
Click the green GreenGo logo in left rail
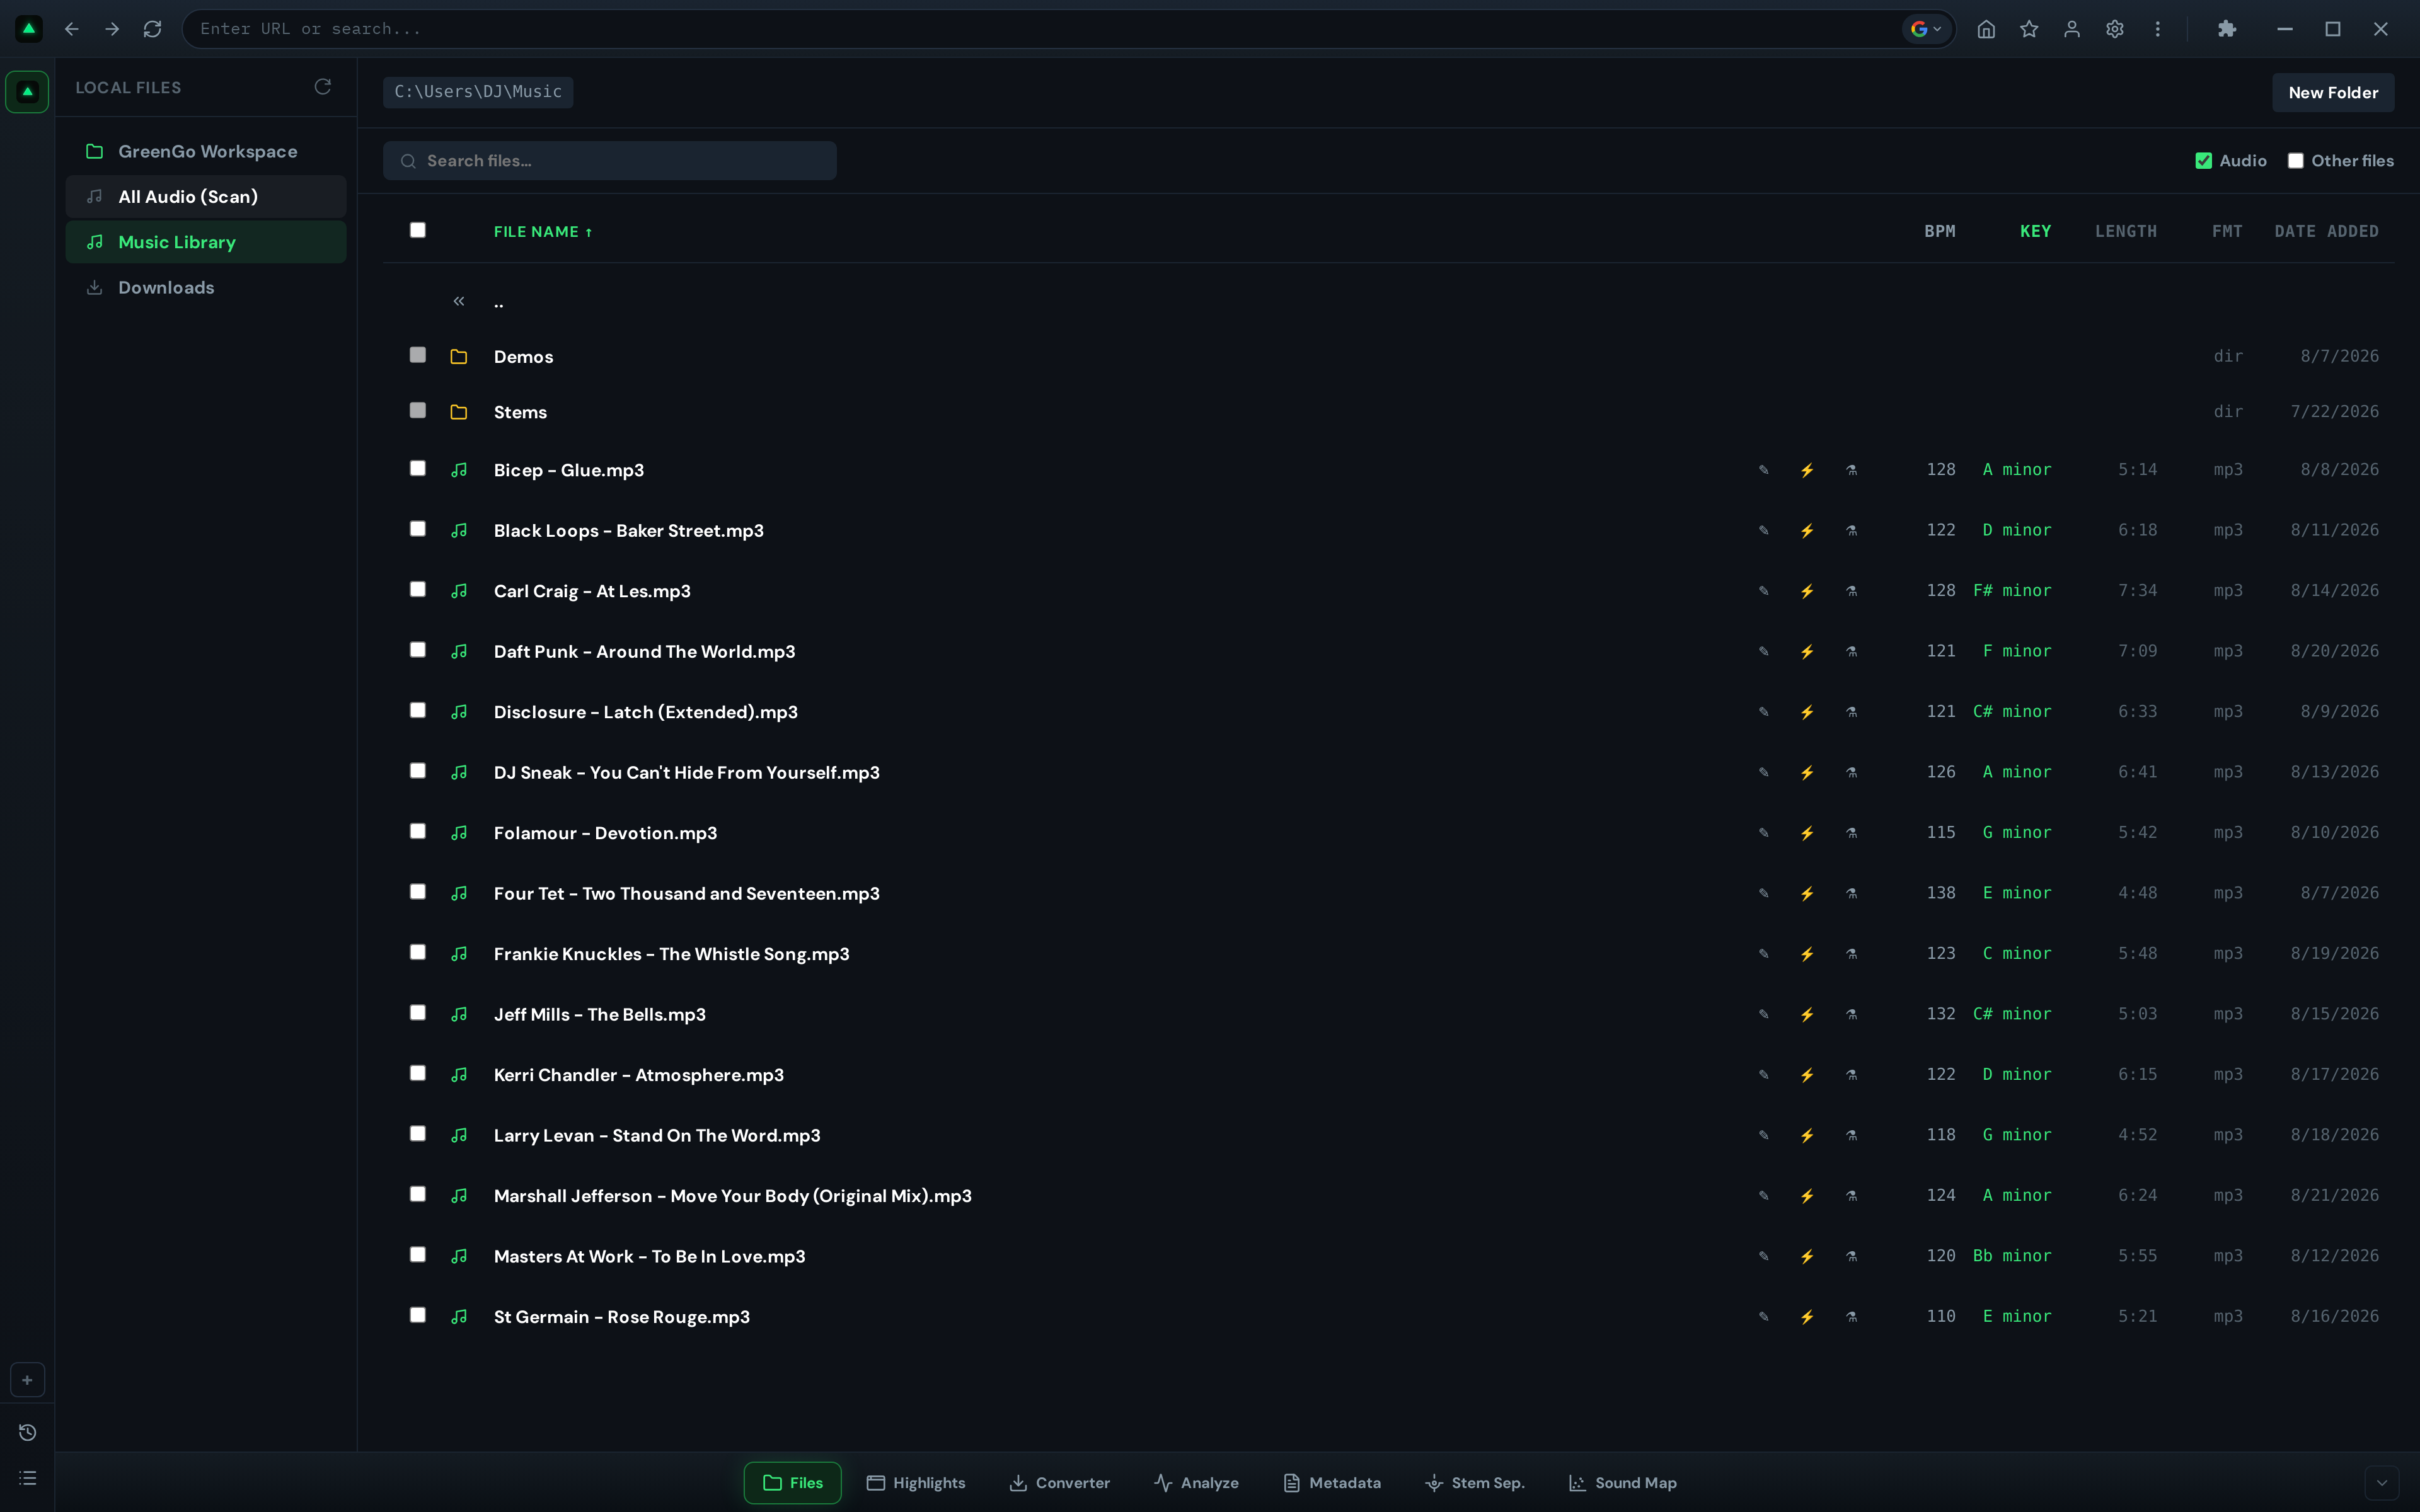[28, 92]
